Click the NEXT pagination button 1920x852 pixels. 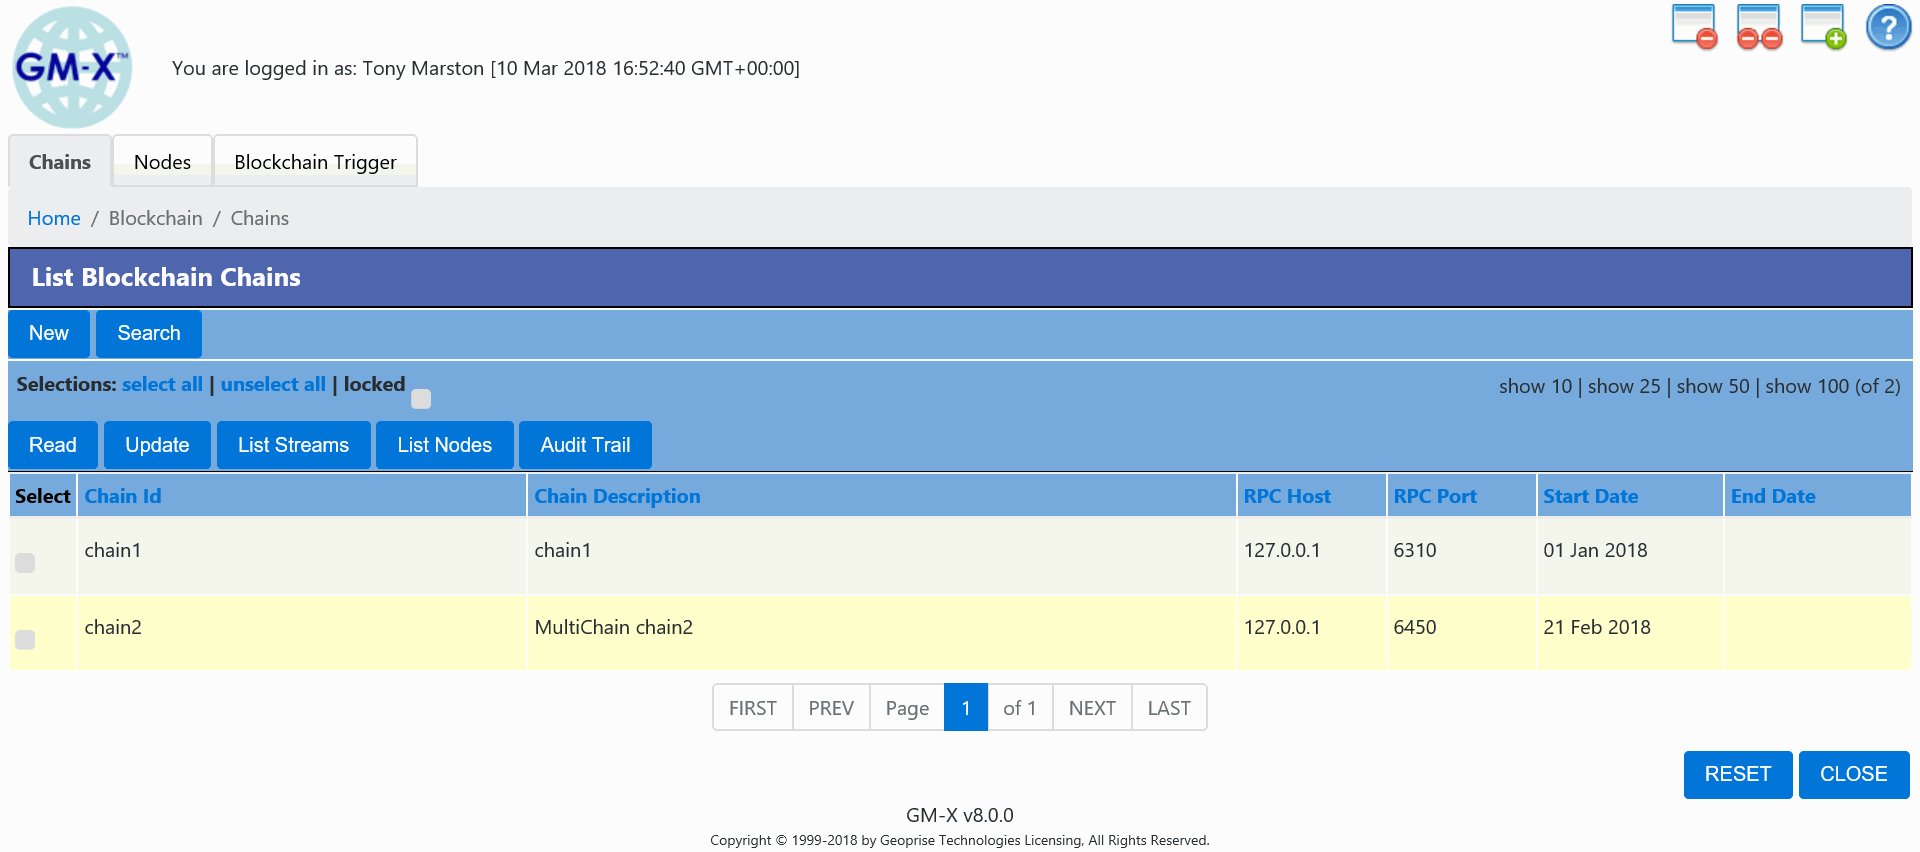click(1092, 708)
